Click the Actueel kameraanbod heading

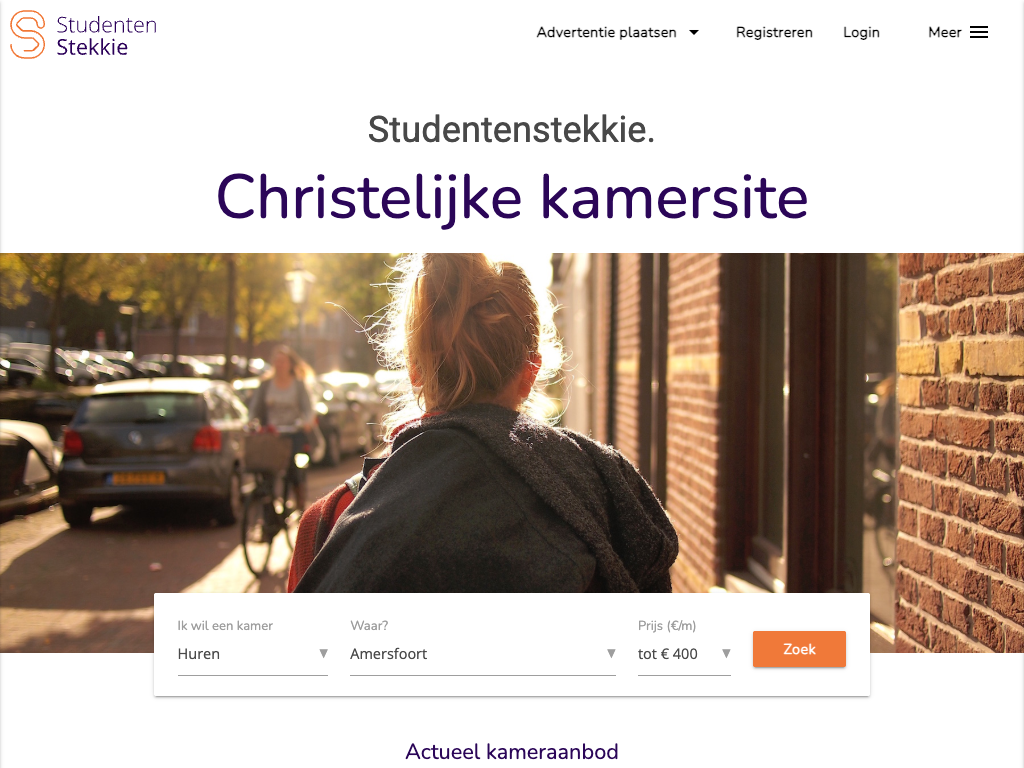click(512, 752)
